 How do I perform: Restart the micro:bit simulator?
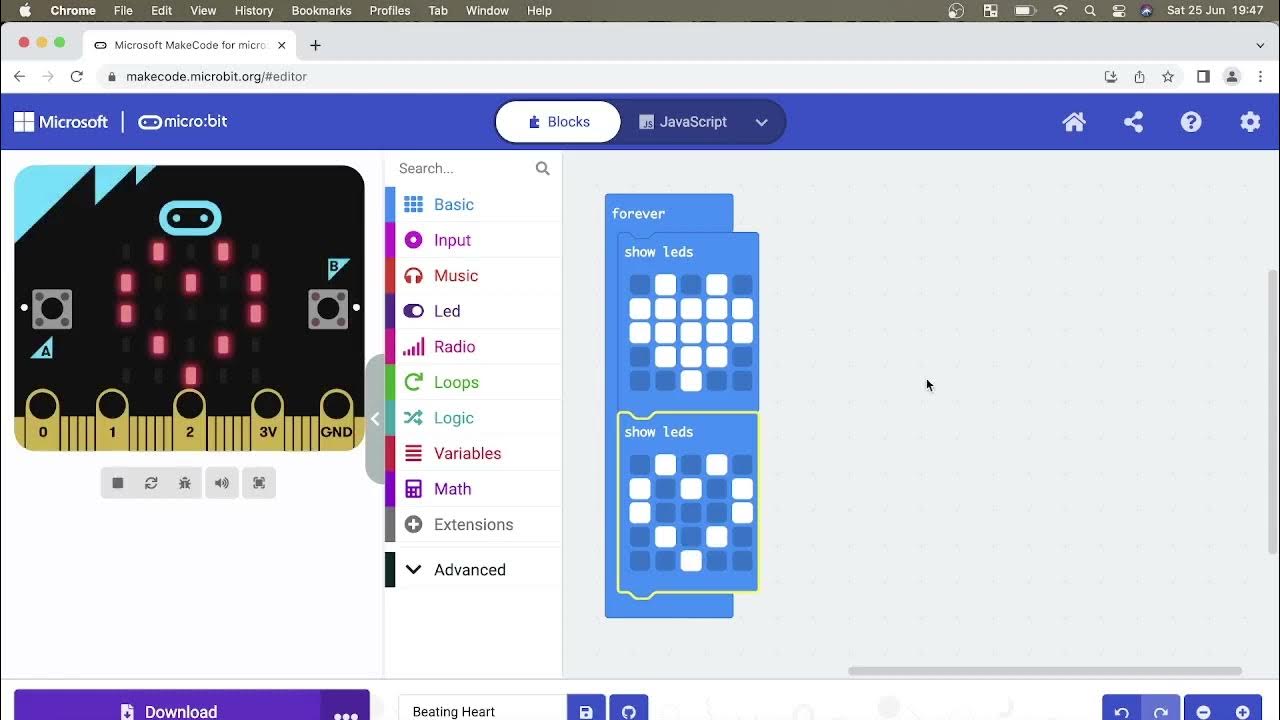151,483
